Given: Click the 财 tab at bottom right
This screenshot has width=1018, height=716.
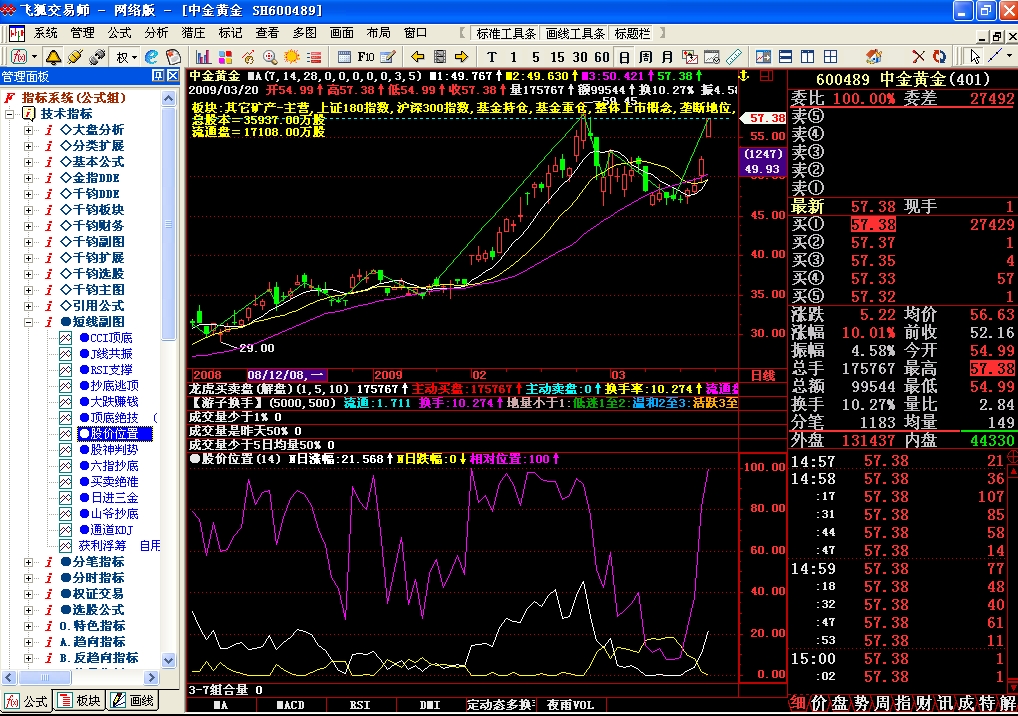Looking at the screenshot, I should click(x=923, y=703).
